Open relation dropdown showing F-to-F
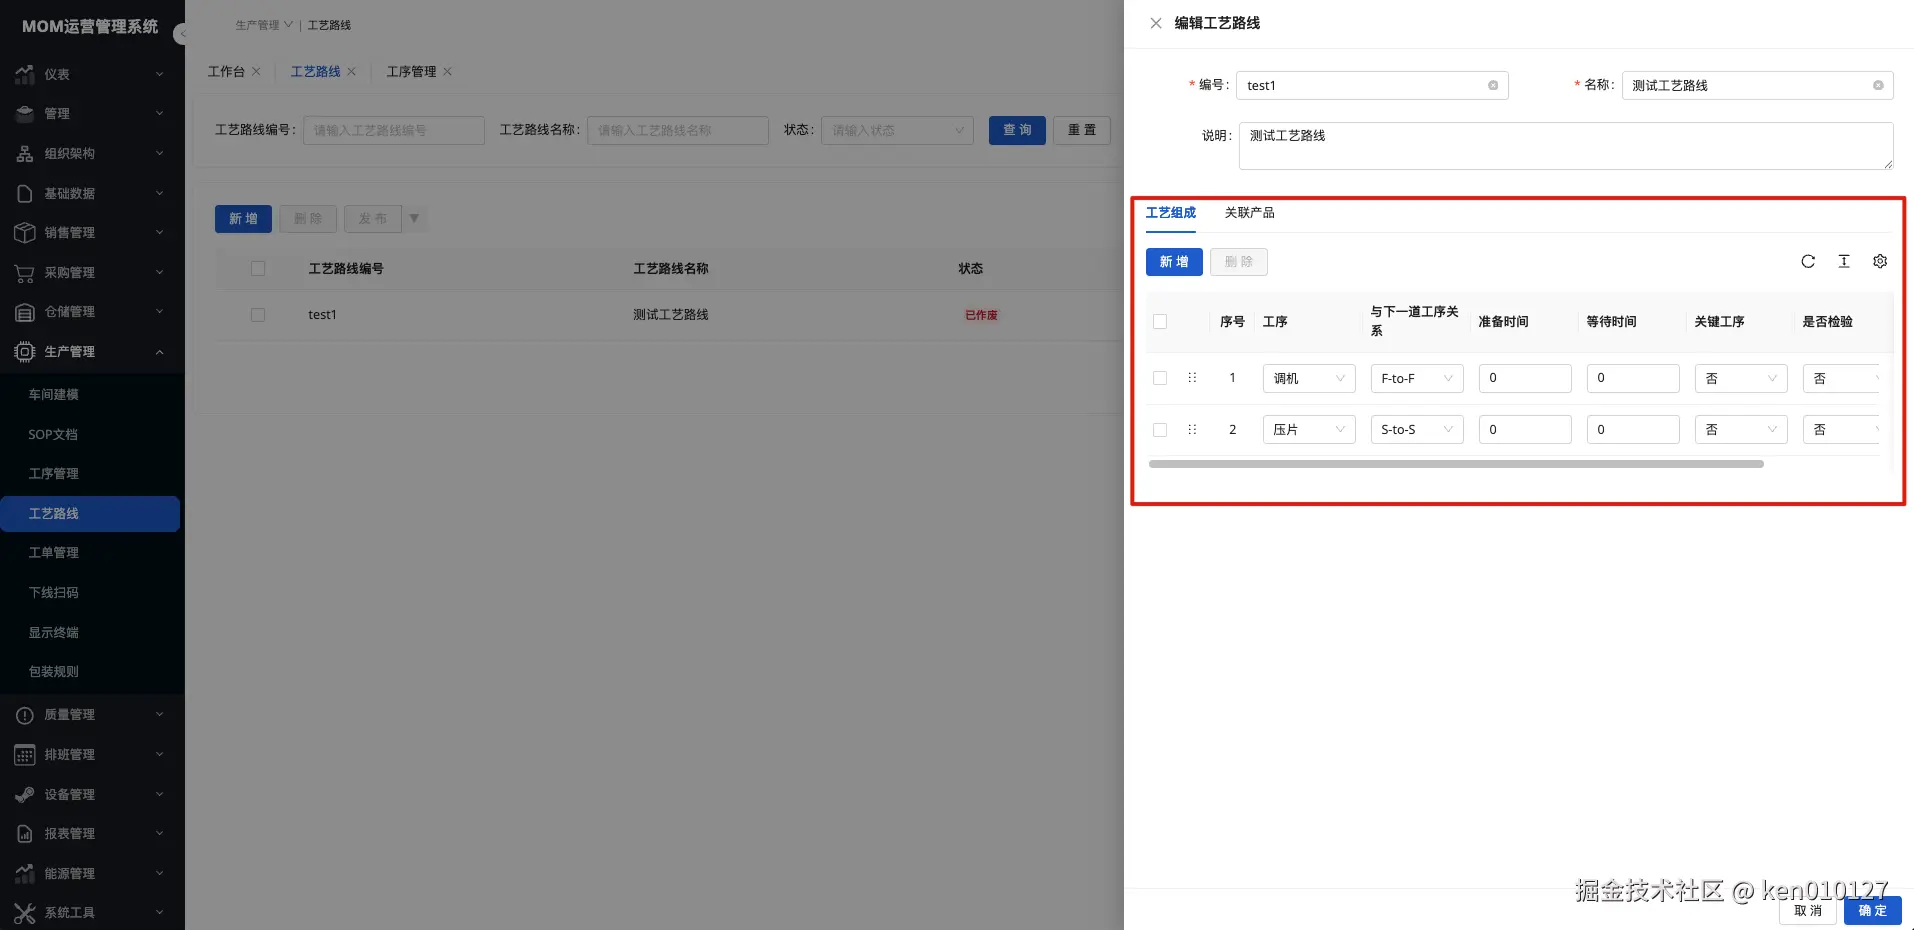This screenshot has width=1914, height=930. 1417,378
